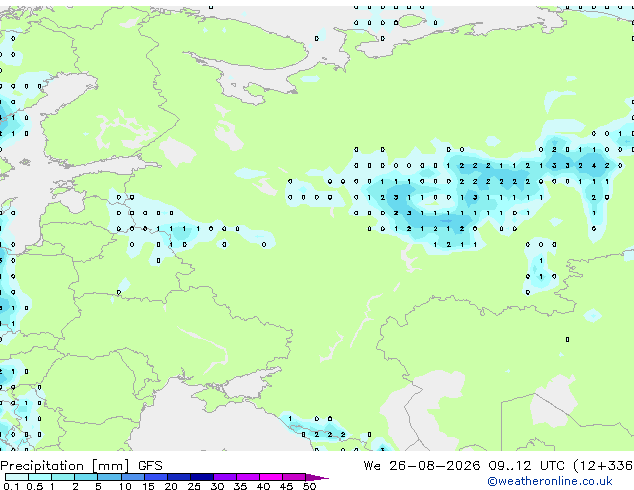Click the legend scale label '15'
This screenshot has width=634, height=490.
148,486
